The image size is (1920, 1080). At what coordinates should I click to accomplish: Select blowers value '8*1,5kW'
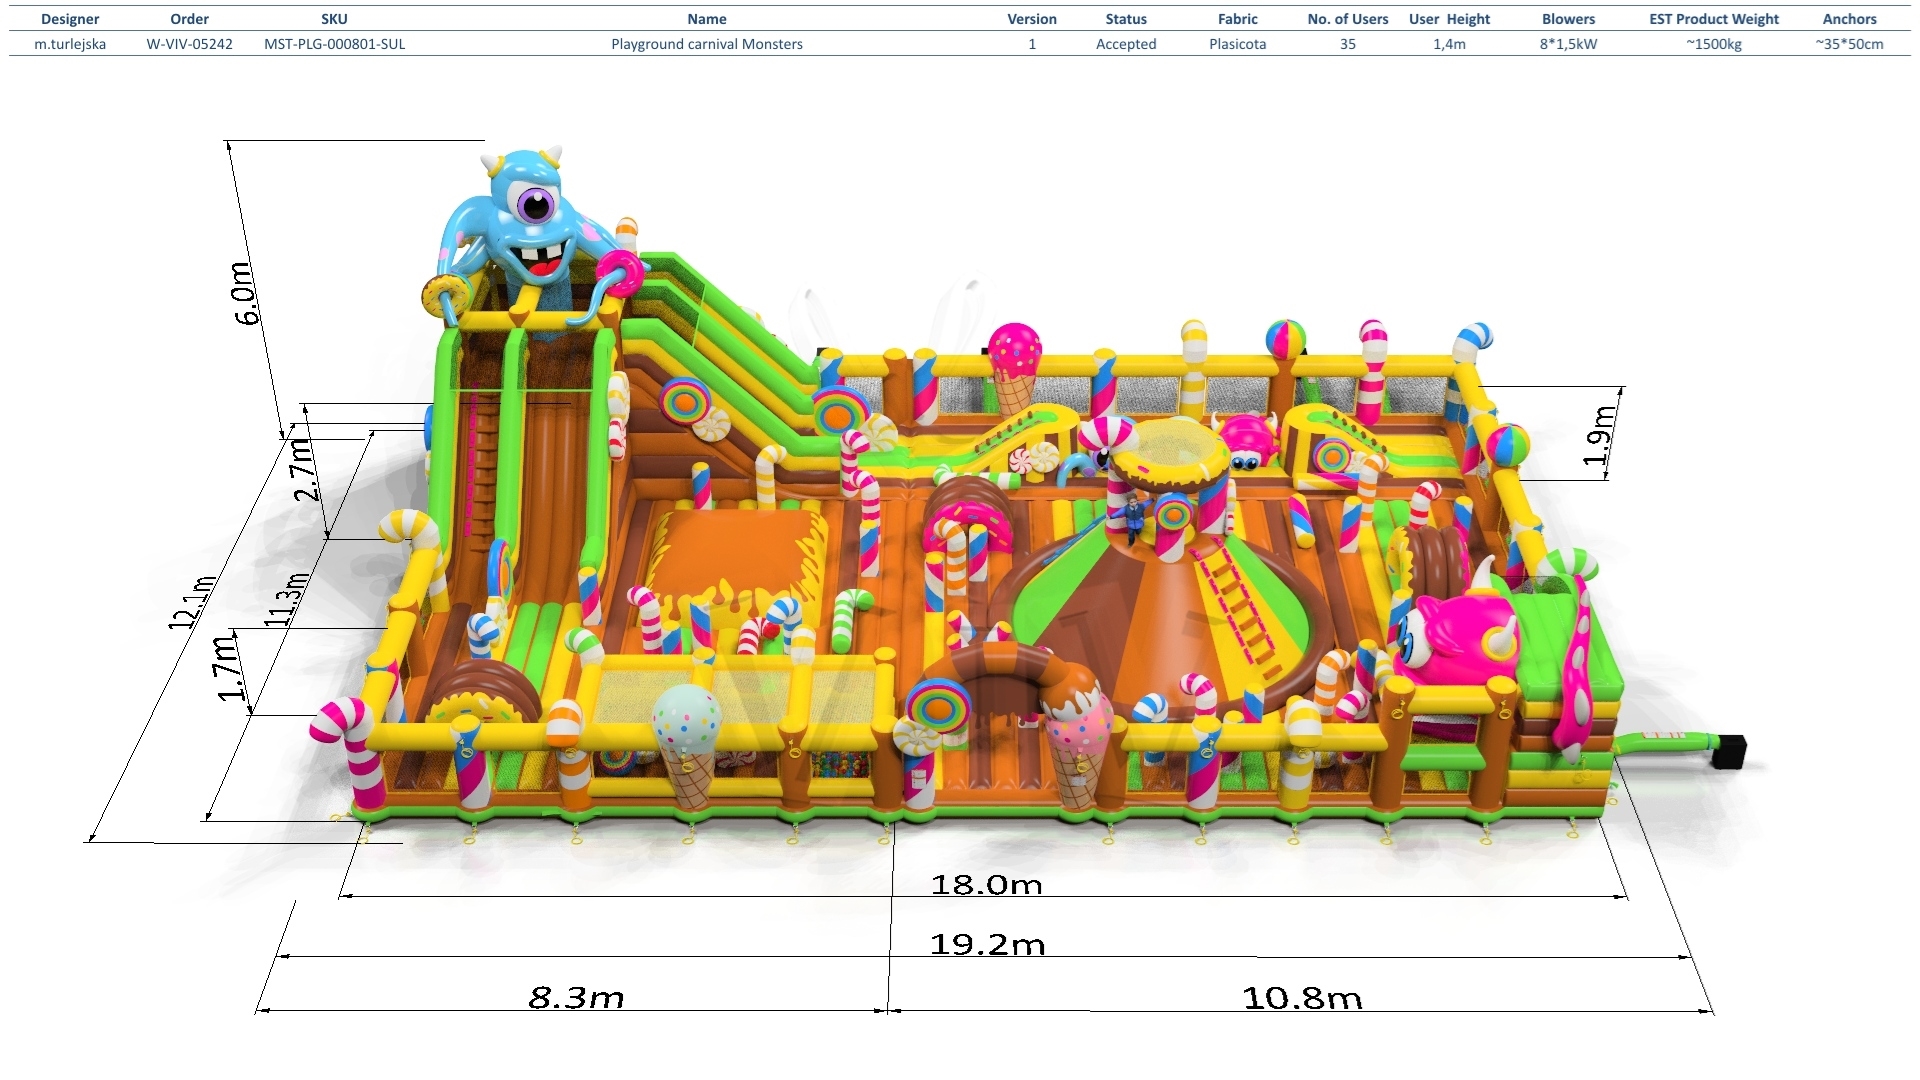click(x=1568, y=44)
